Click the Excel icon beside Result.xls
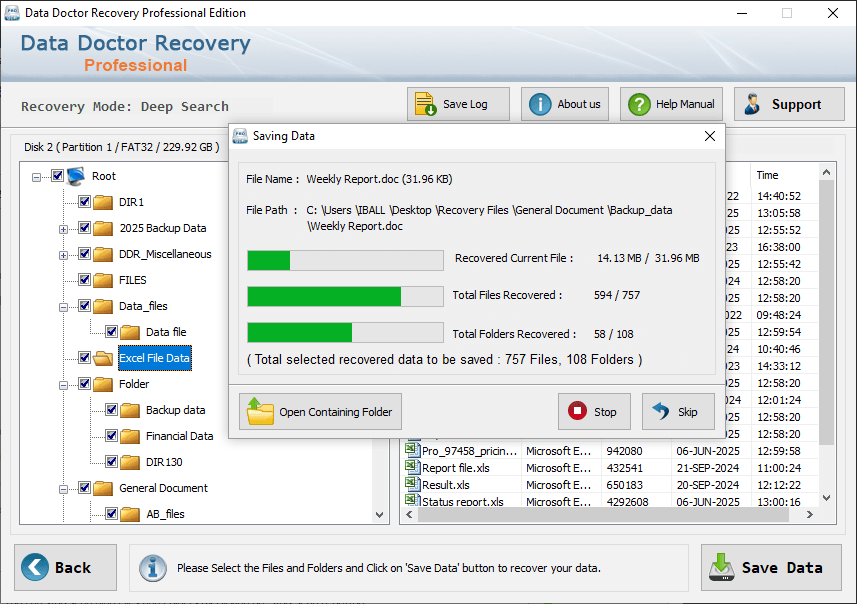The height and width of the screenshot is (604, 857). tap(412, 484)
